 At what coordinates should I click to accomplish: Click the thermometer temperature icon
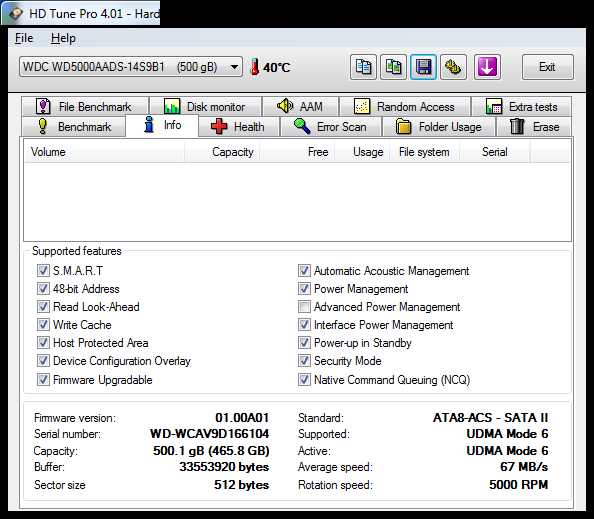(255, 67)
